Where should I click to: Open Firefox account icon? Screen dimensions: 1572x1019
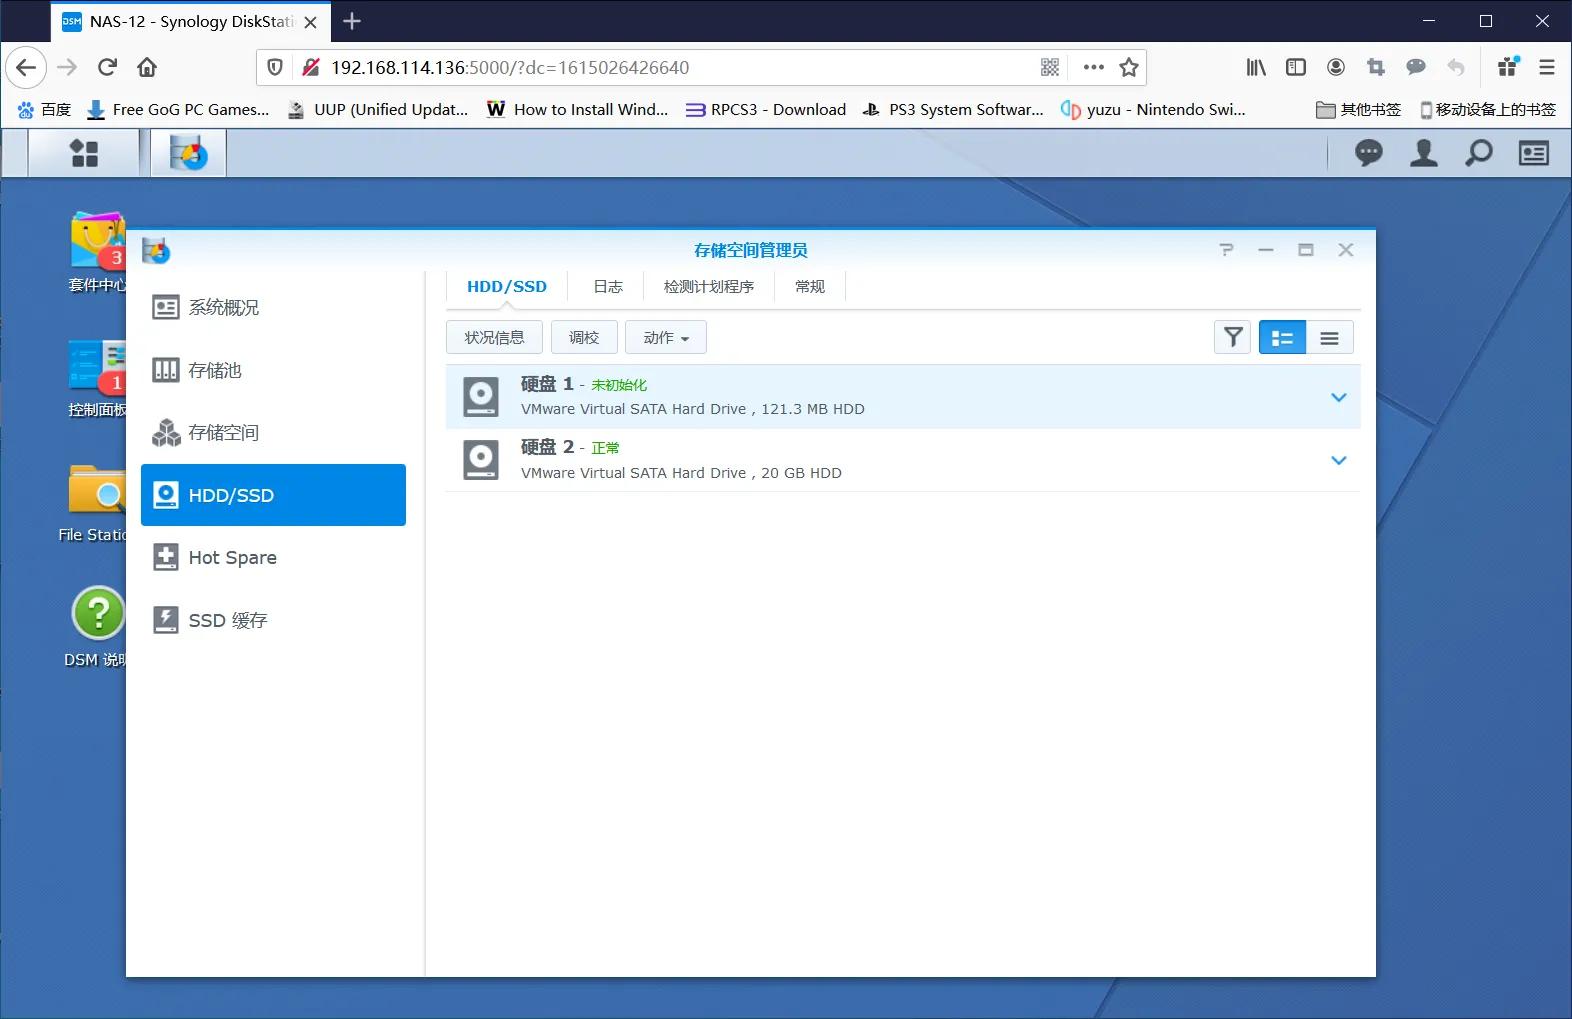(x=1336, y=67)
